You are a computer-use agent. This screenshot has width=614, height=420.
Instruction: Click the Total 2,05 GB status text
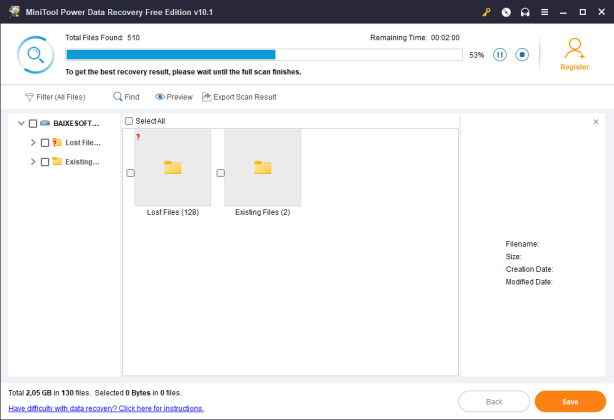click(49, 393)
